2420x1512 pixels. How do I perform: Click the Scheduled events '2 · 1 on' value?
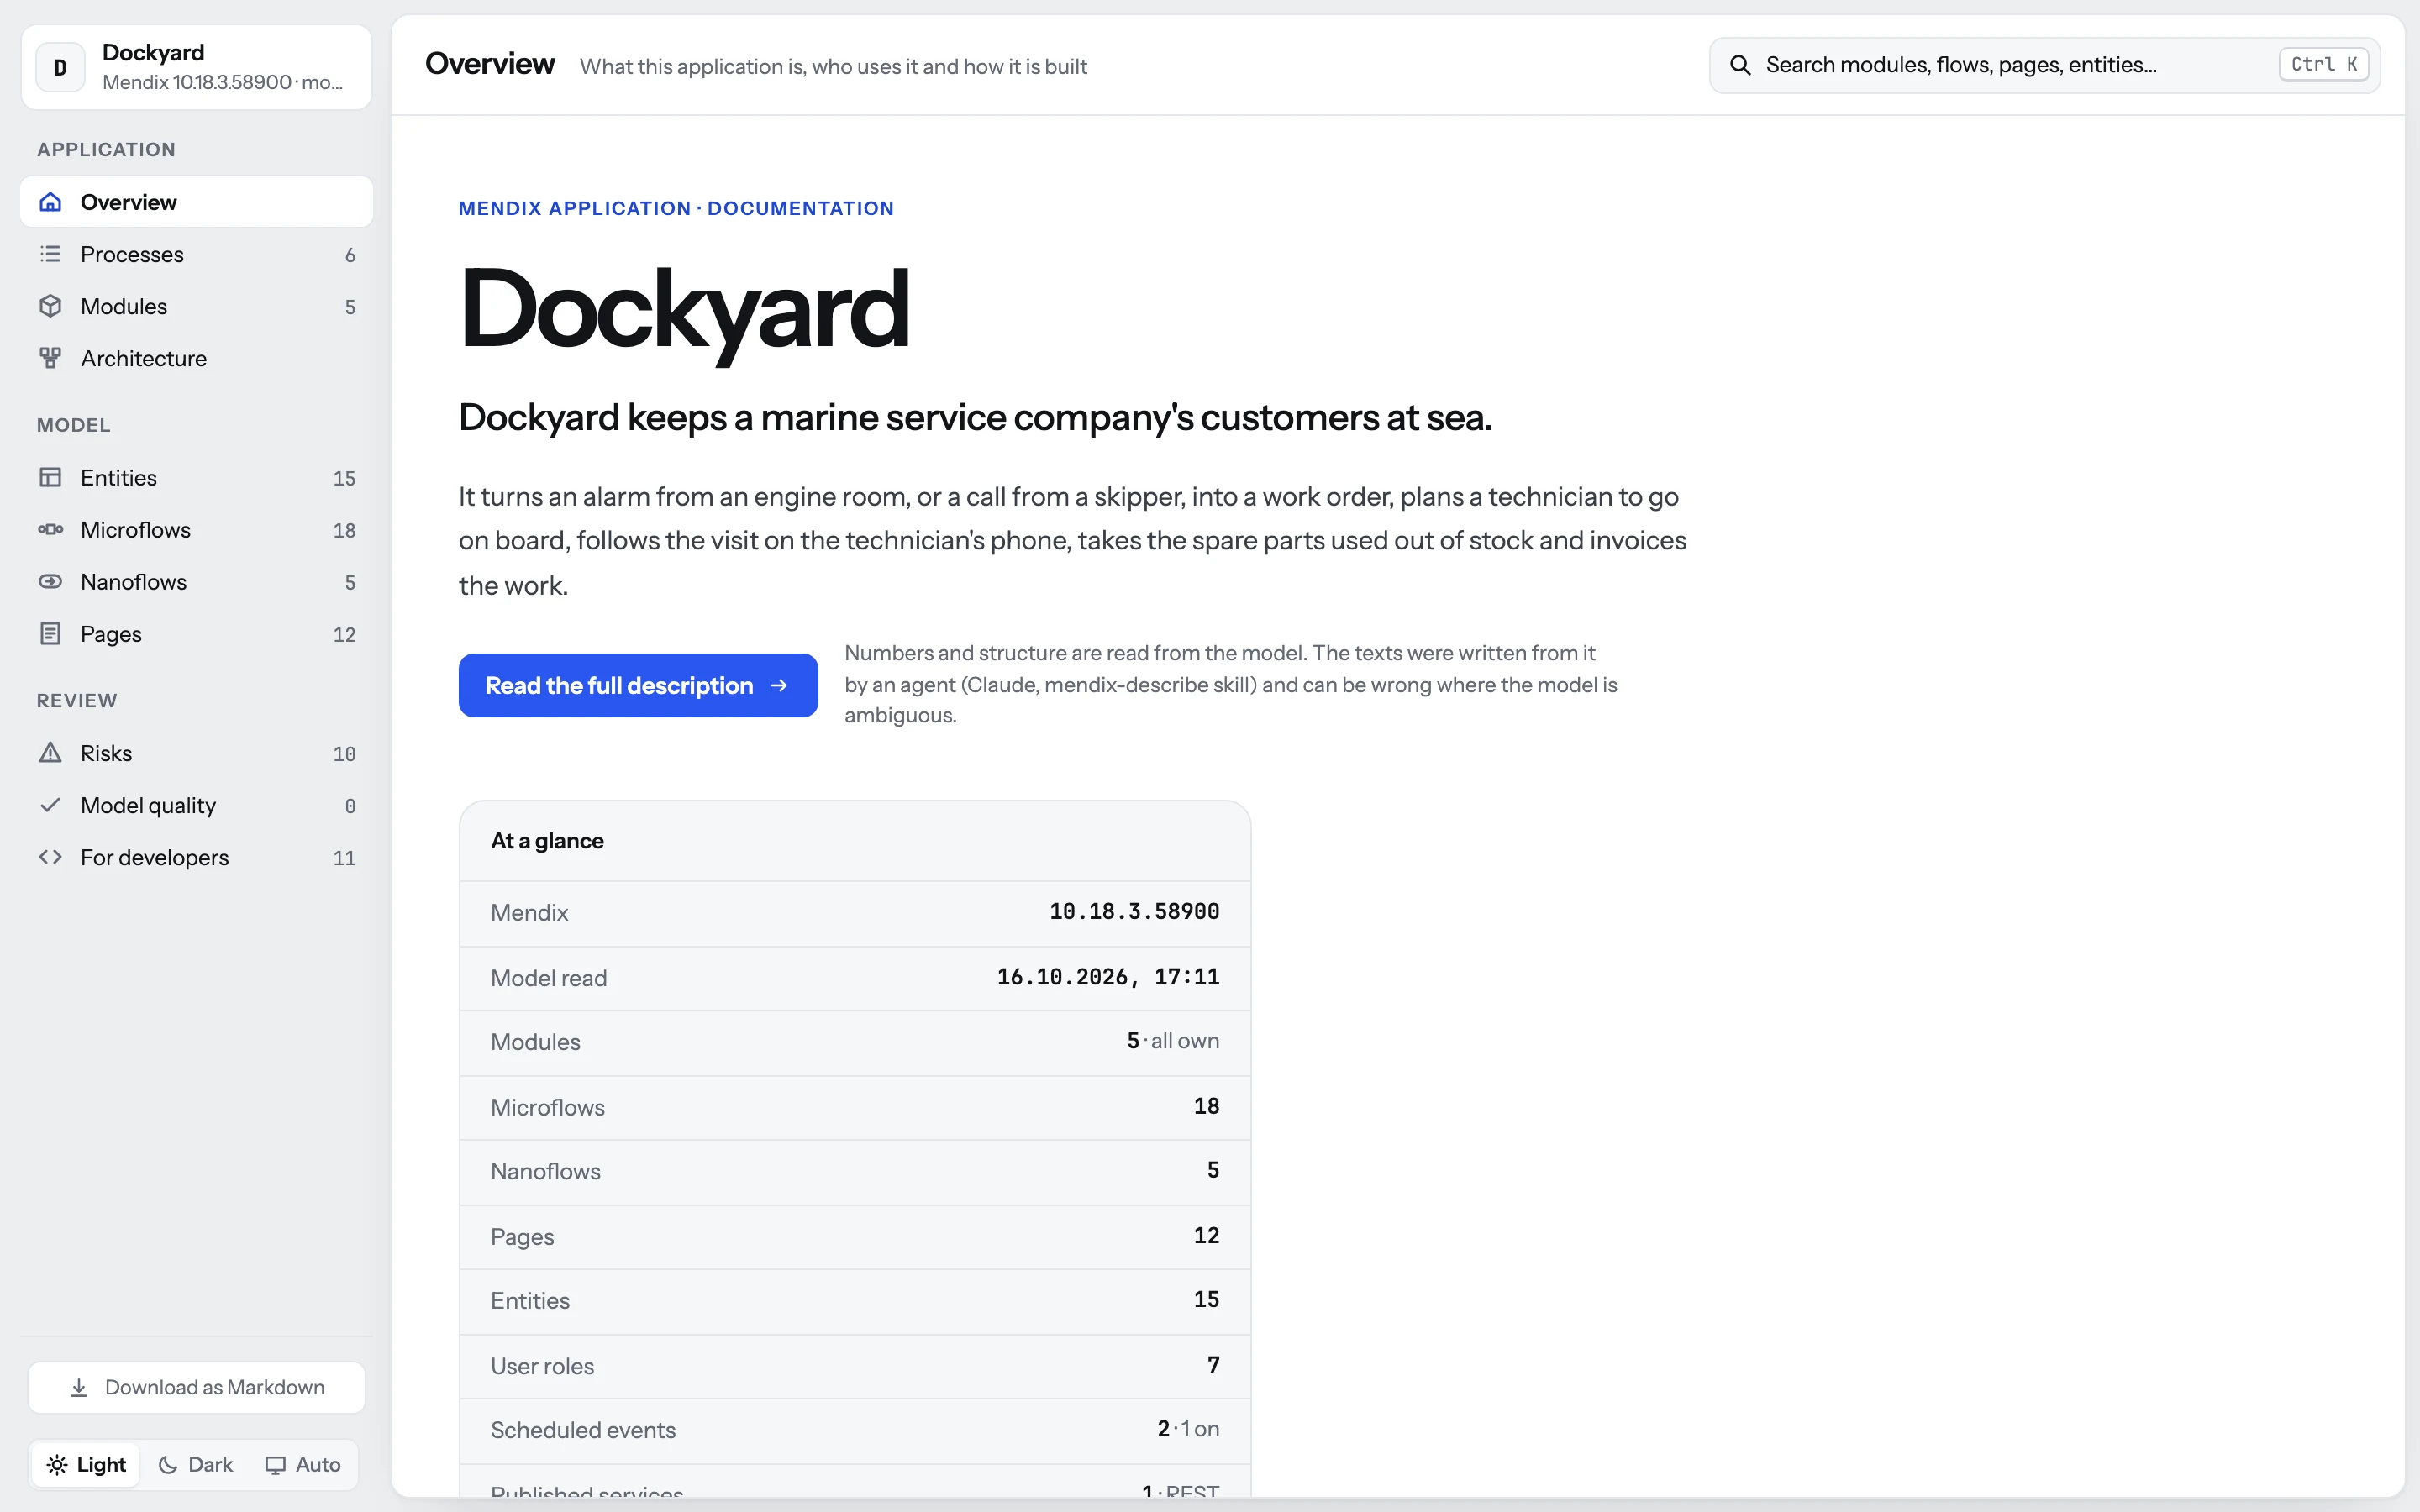point(1188,1429)
